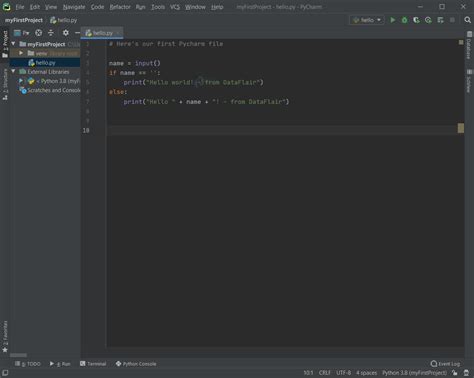Collapse the myFirstProject tree node
474x378 pixels.
[13, 44]
